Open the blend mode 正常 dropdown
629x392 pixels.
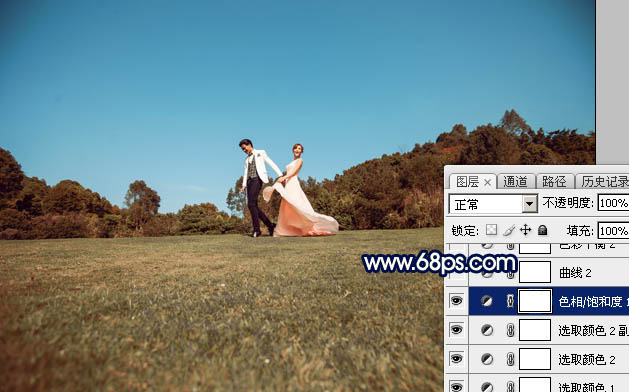click(x=530, y=204)
